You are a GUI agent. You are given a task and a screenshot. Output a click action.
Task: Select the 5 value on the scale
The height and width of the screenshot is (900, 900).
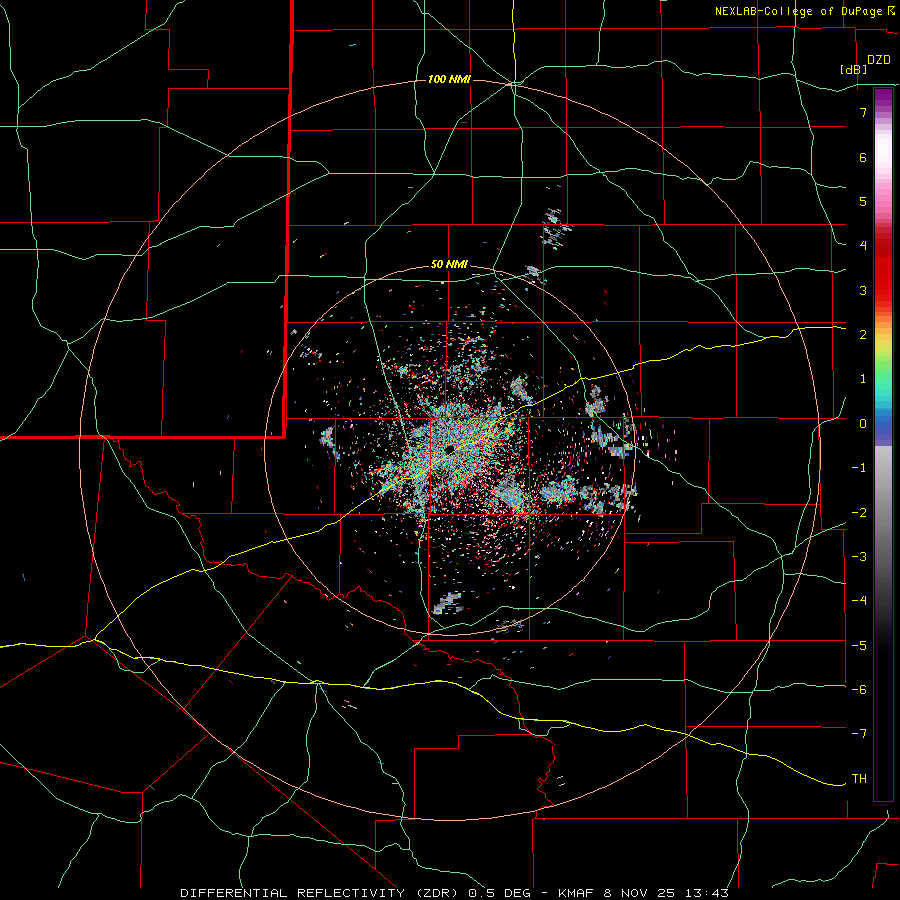(863, 201)
